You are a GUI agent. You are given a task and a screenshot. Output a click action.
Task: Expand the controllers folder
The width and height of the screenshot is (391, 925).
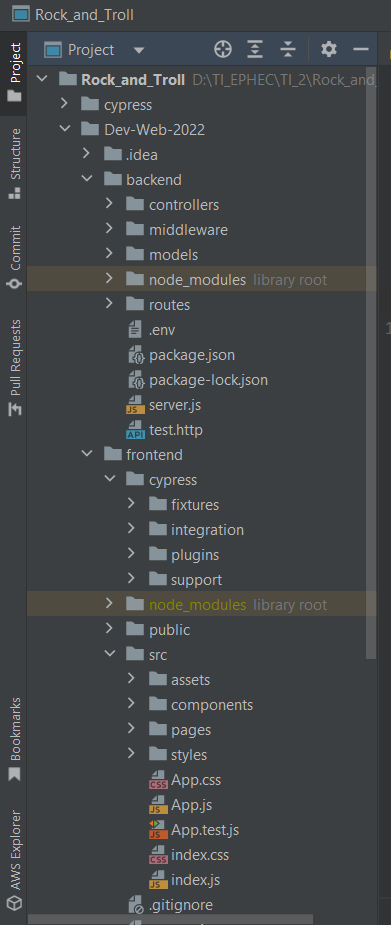pos(109,204)
